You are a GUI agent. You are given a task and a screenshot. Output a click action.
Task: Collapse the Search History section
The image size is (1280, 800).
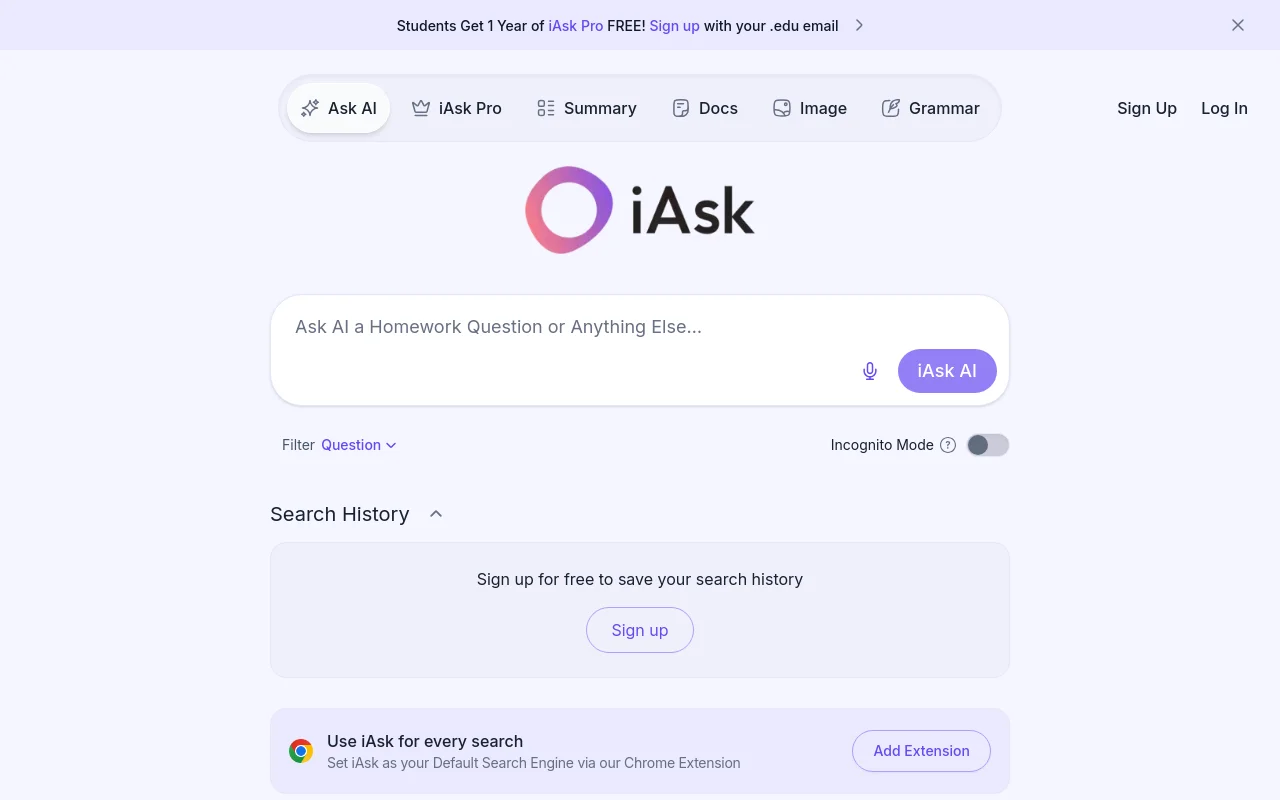tap(436, 513)
